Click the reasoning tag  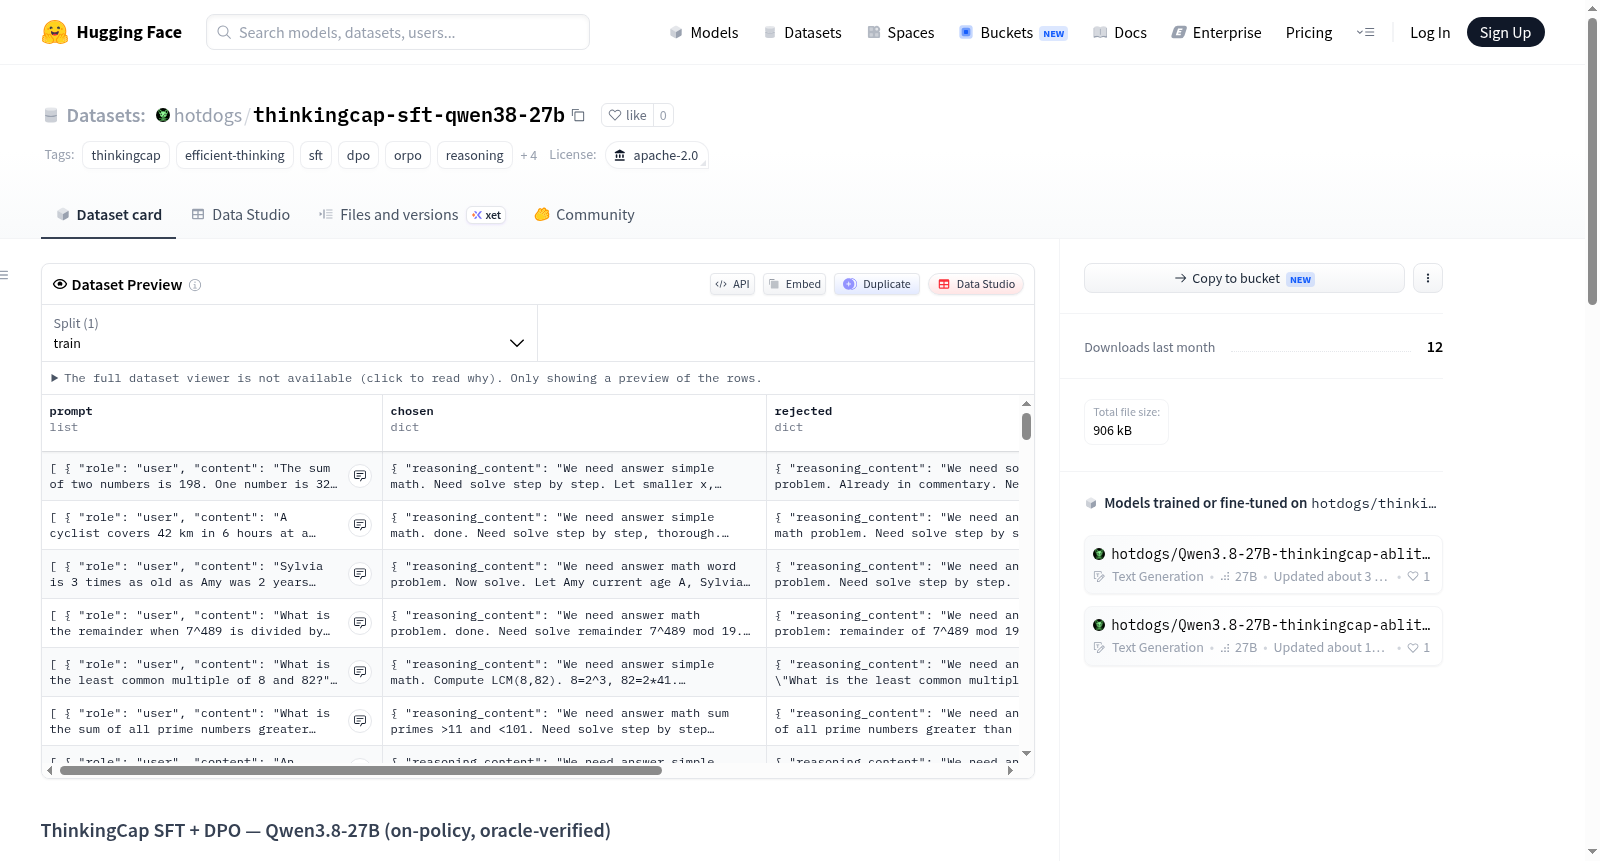pyautogui.click(x=475, y=155)
